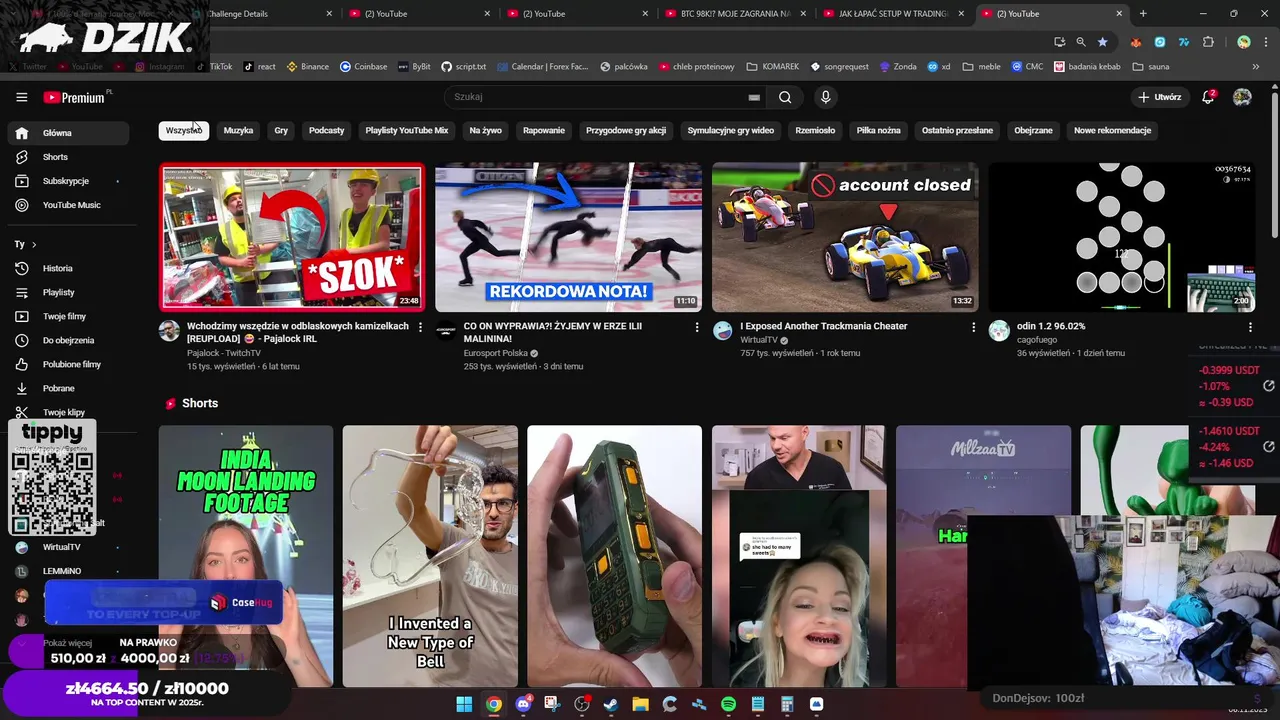Select the Obejrzane filter chip
Image resolution: width=1280 pixels, height=720 pixels.
(x=1033, y=130)
